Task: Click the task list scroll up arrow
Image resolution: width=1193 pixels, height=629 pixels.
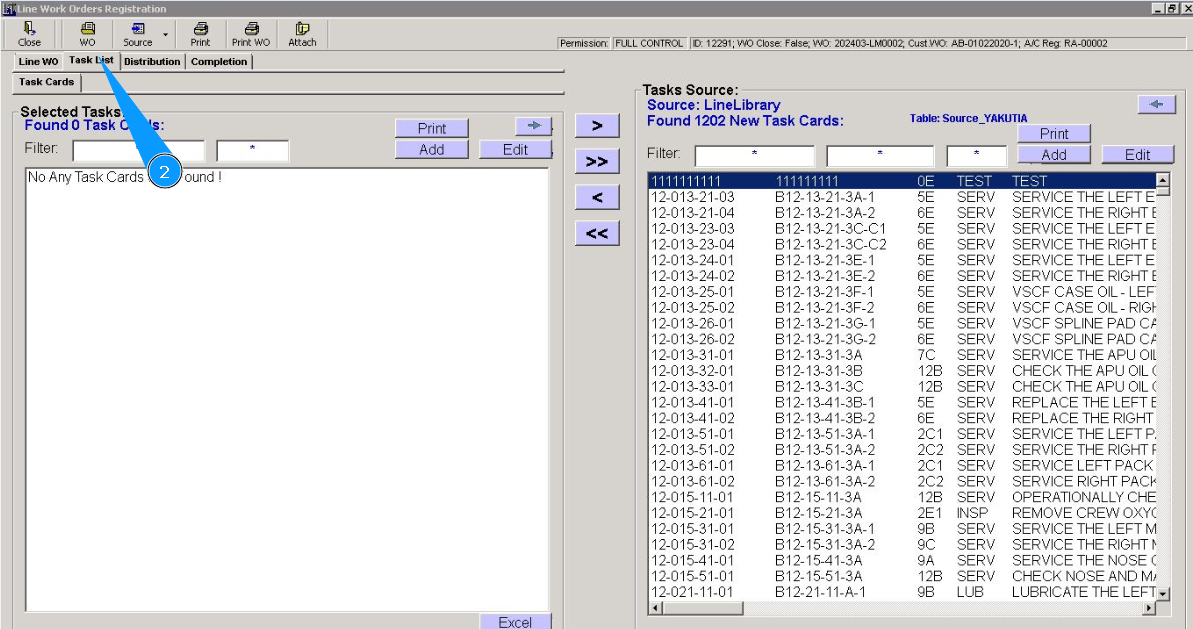Action: pos(1163,180)
